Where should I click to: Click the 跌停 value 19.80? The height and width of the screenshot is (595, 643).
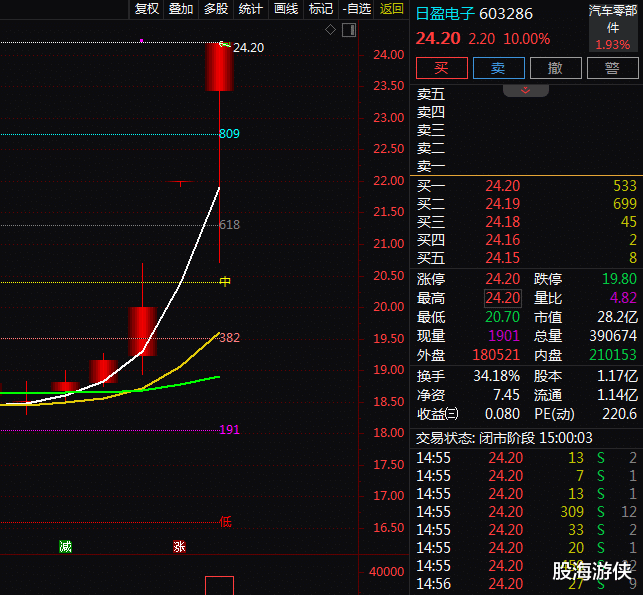pyautogui.click(x=619, y=279)
